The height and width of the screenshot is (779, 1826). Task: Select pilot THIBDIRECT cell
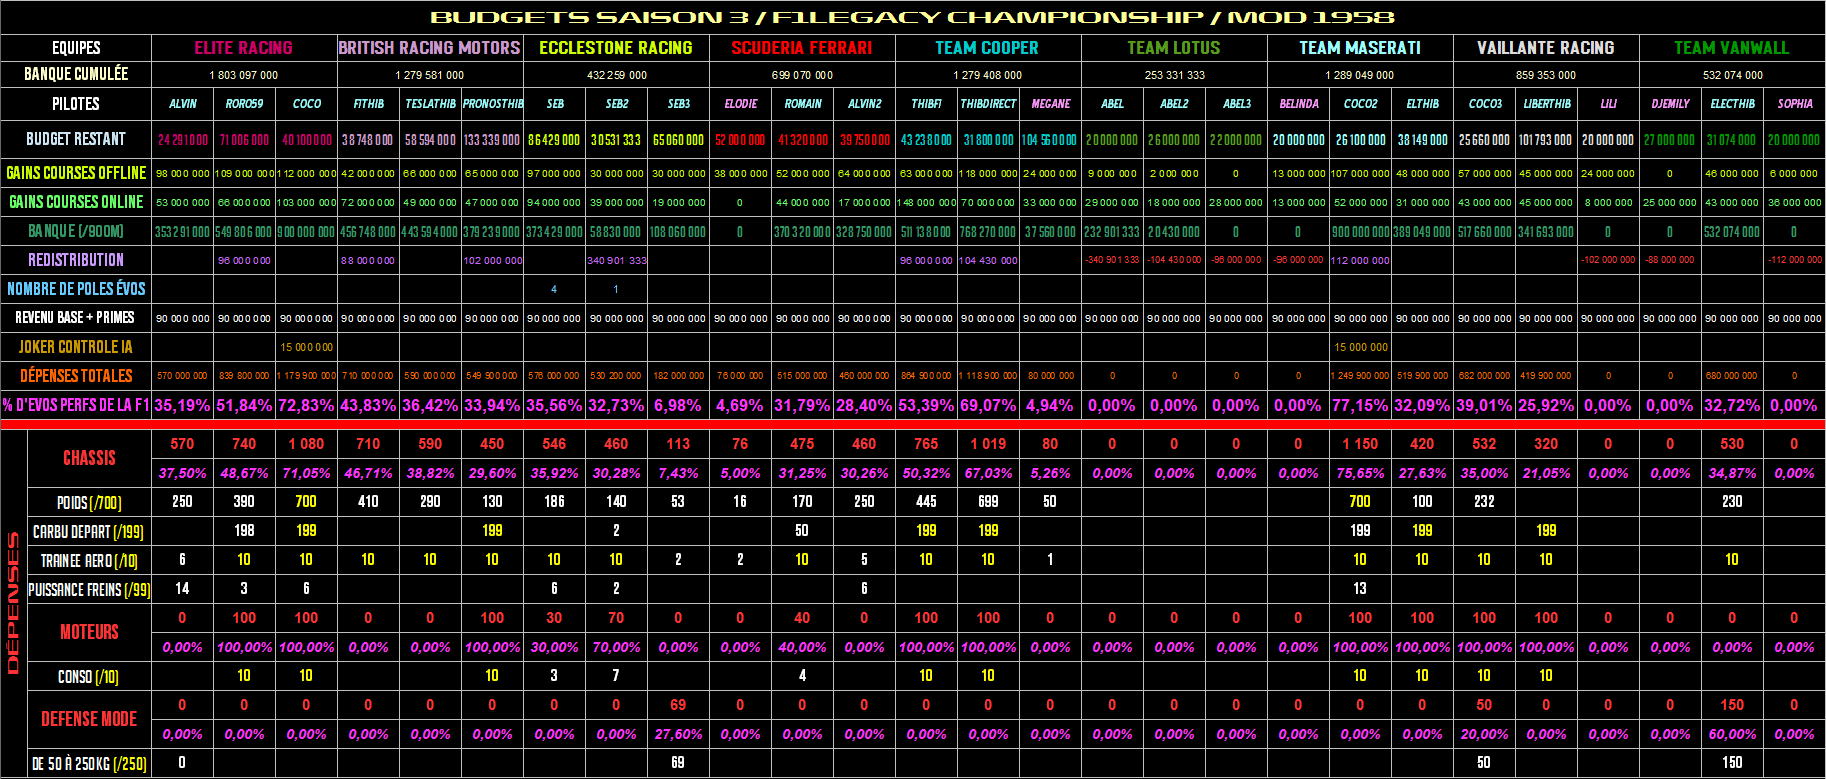(988, 103)
